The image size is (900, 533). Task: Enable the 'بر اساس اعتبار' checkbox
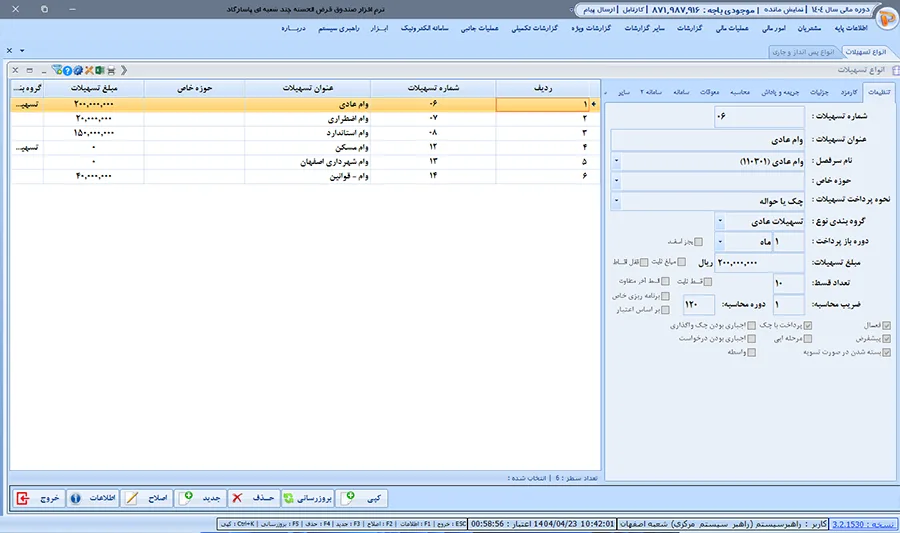point(665,310)
